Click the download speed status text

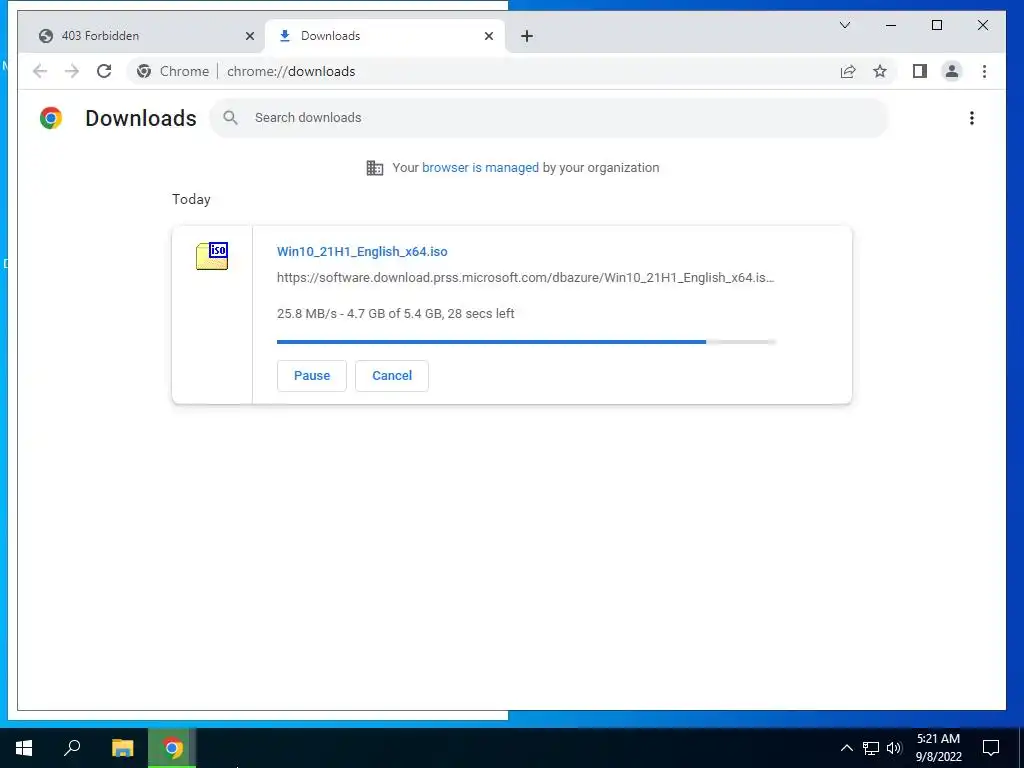click(x=396, y=313)
